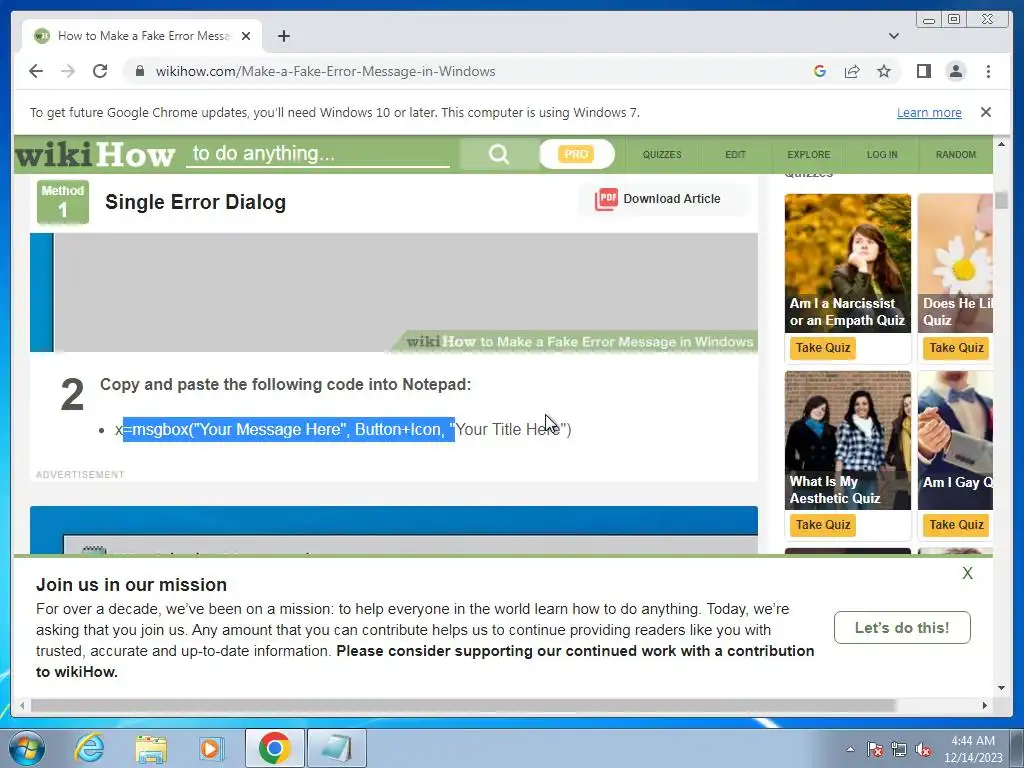The image size is (1024, 768).
Task: Open a RANDOM article
Action: coord(955,155)
